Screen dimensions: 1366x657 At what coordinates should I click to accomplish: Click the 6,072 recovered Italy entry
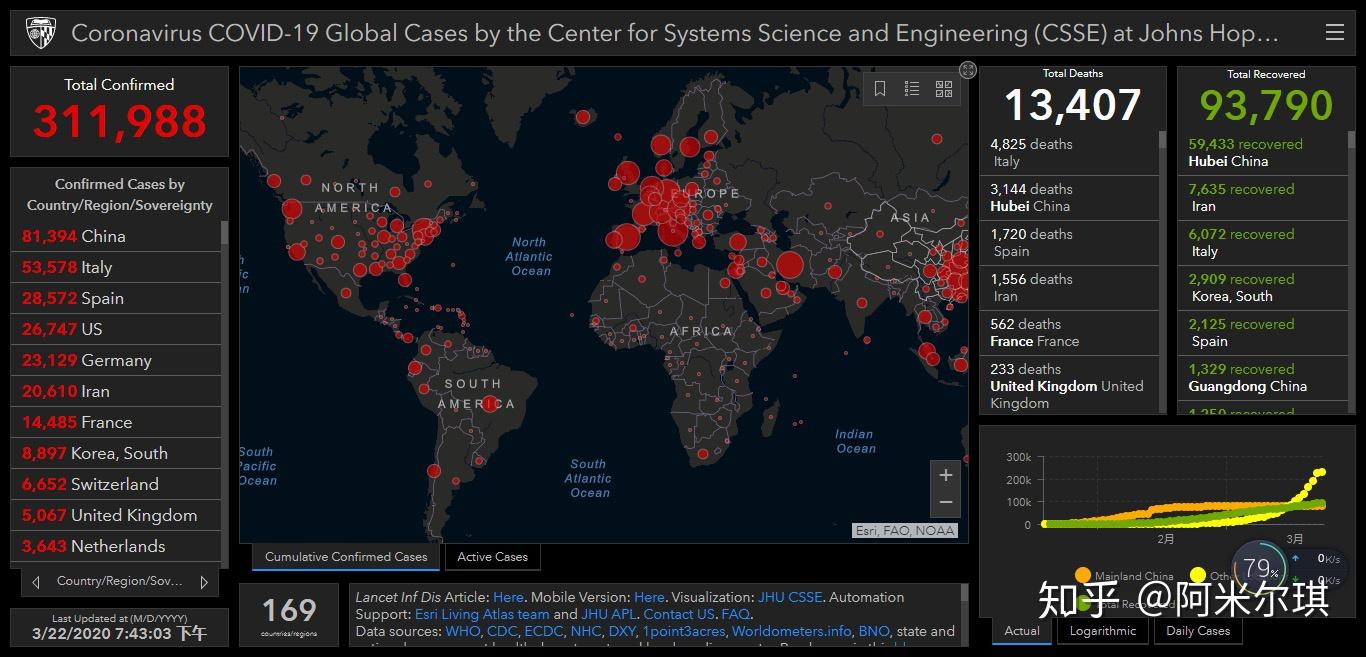(1263, 243)
